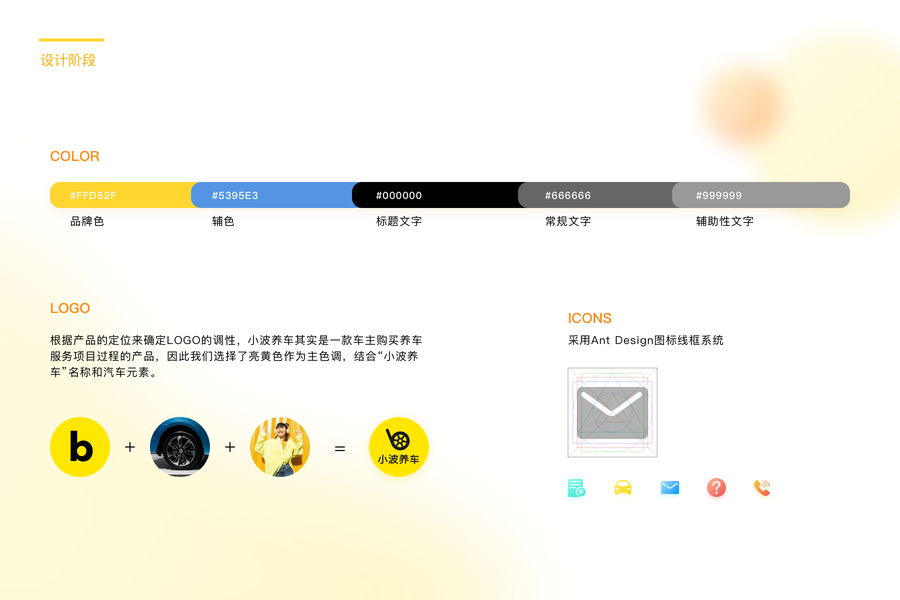Click the 辅助性文字 label
Screen dimensions: 900x600
point(724,221)
